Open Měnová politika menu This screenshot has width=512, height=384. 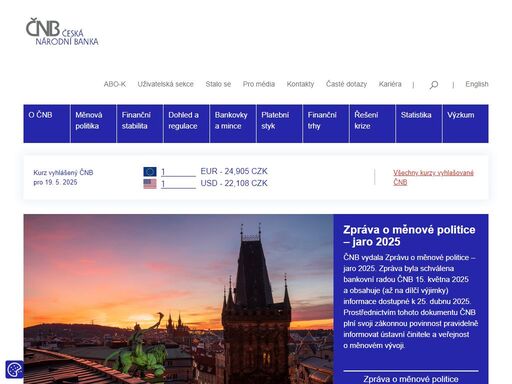(x=93, y=124)
